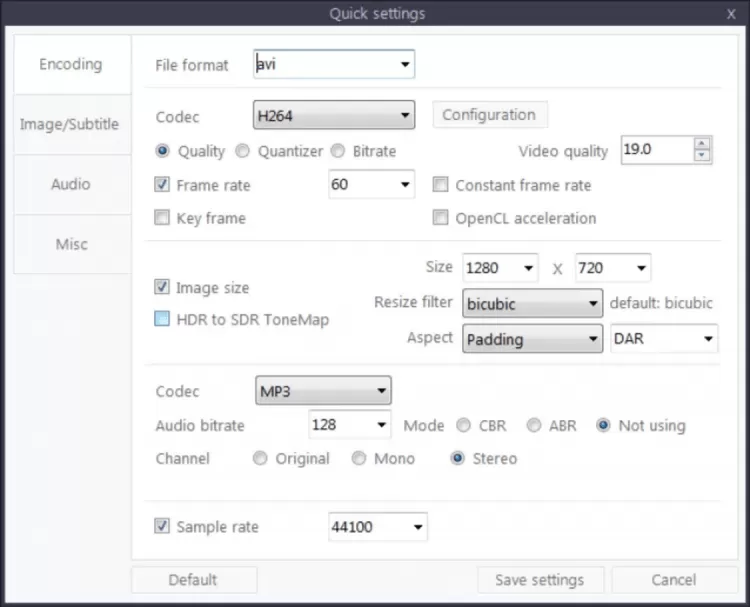Viewport: 750px width, 607px height.
Task: Set audio mode to CBR
Action: (463, 426)
